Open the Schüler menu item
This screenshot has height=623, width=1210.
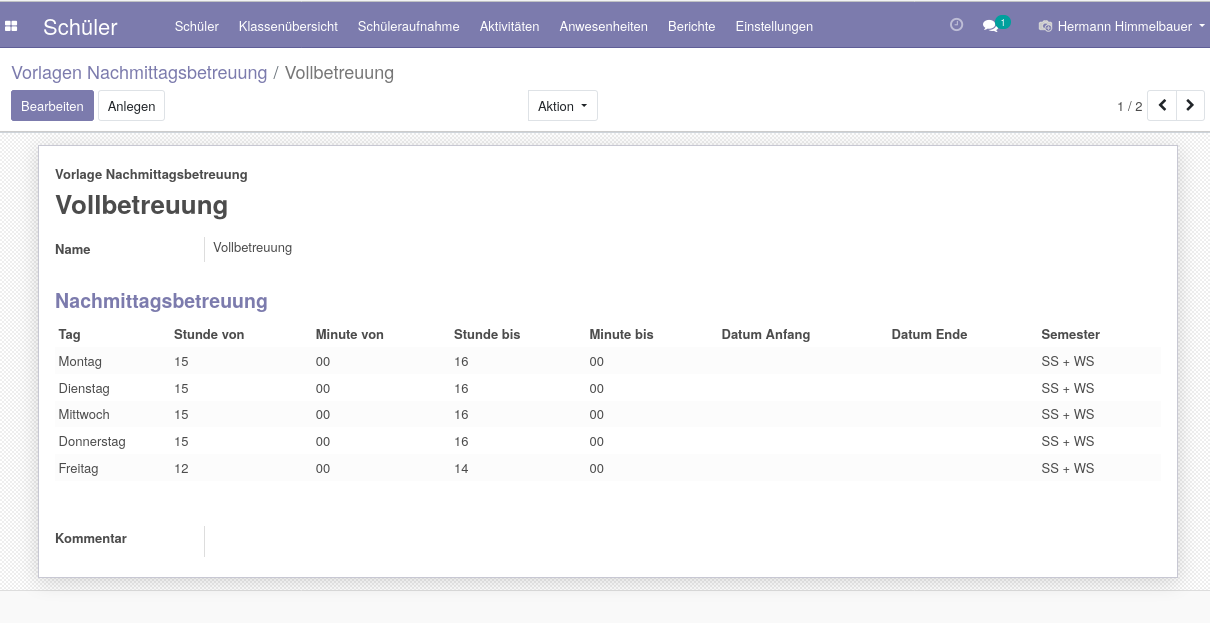[196, 26]
